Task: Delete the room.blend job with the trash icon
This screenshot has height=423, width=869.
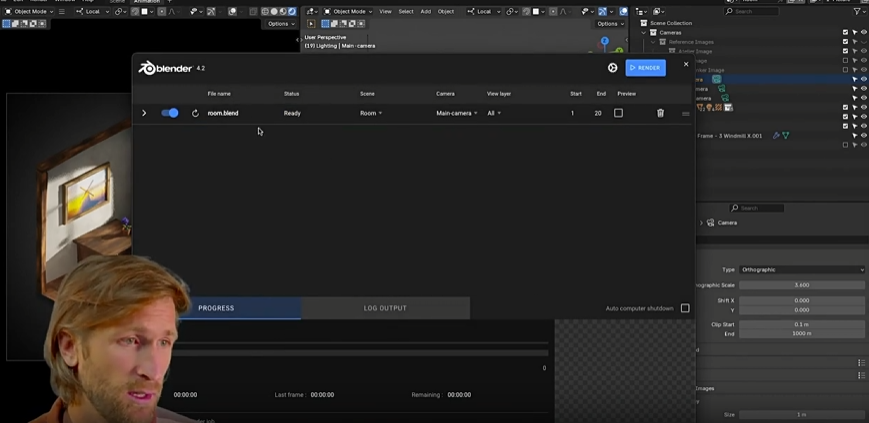Action: pyautogui.click(x=660, y=113)
